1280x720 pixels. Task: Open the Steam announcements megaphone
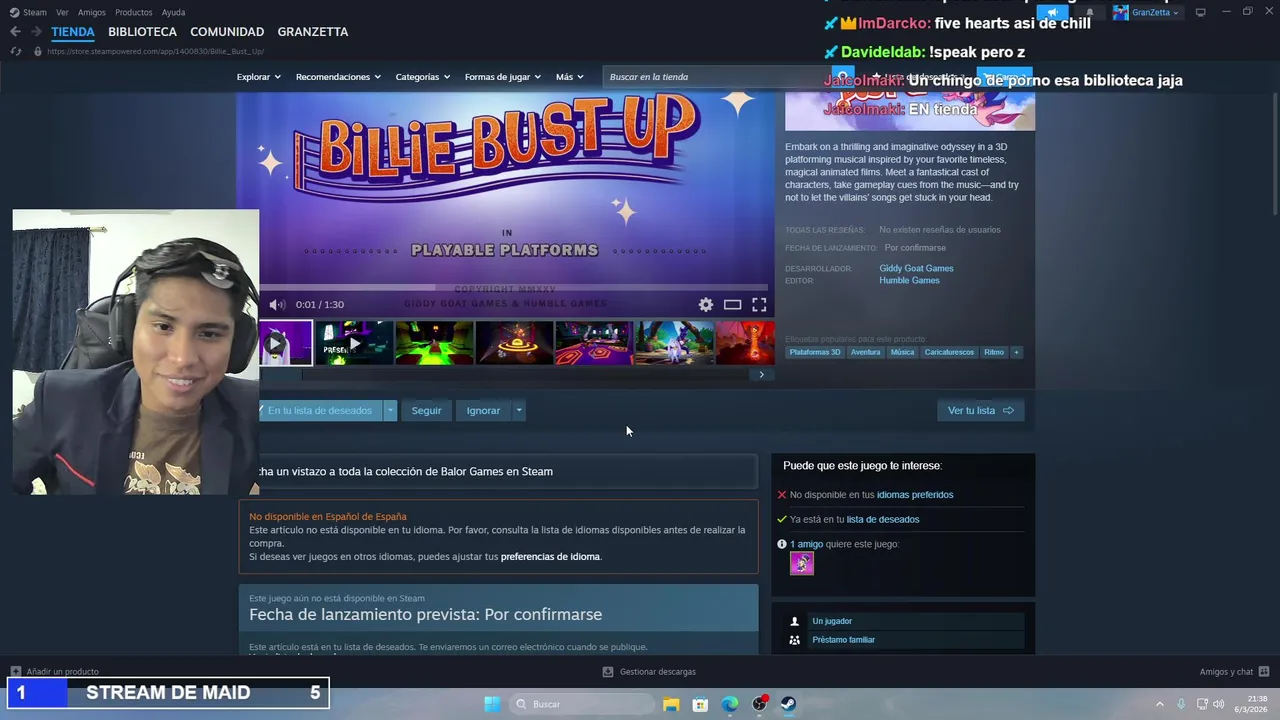click(x=1052, y=13)
